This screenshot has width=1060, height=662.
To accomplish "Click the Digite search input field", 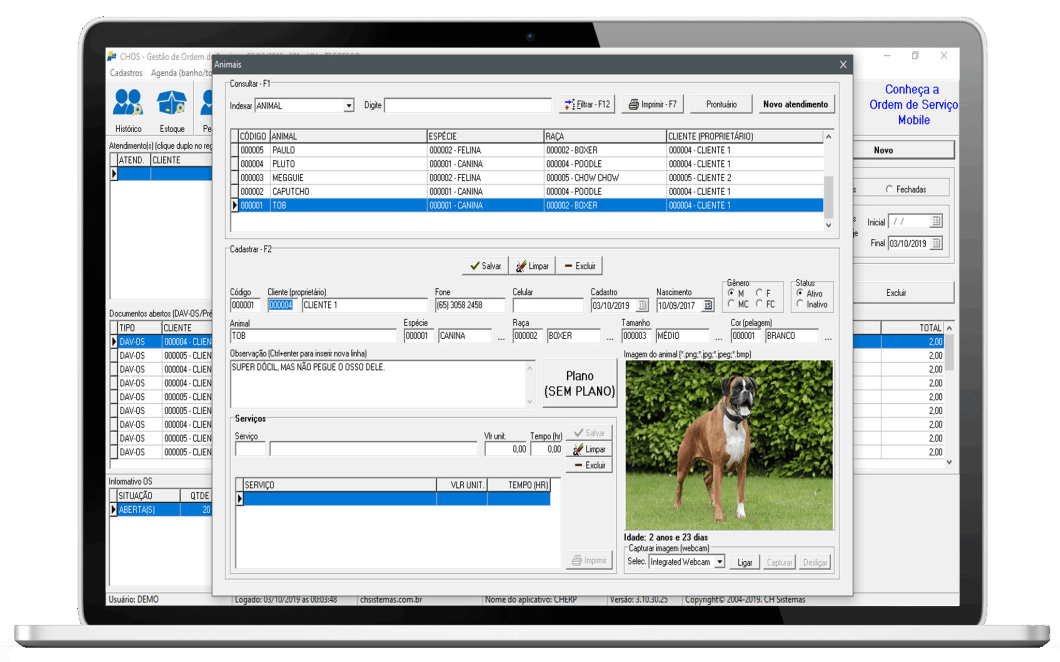I will click(468, 105).
